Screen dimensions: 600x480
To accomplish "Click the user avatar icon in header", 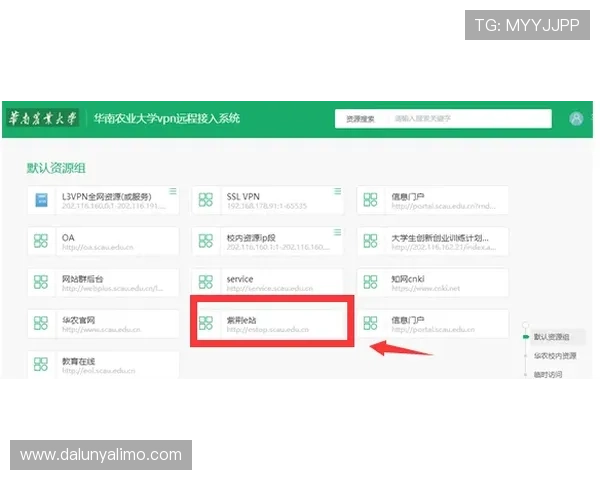I will coord(576,118).
